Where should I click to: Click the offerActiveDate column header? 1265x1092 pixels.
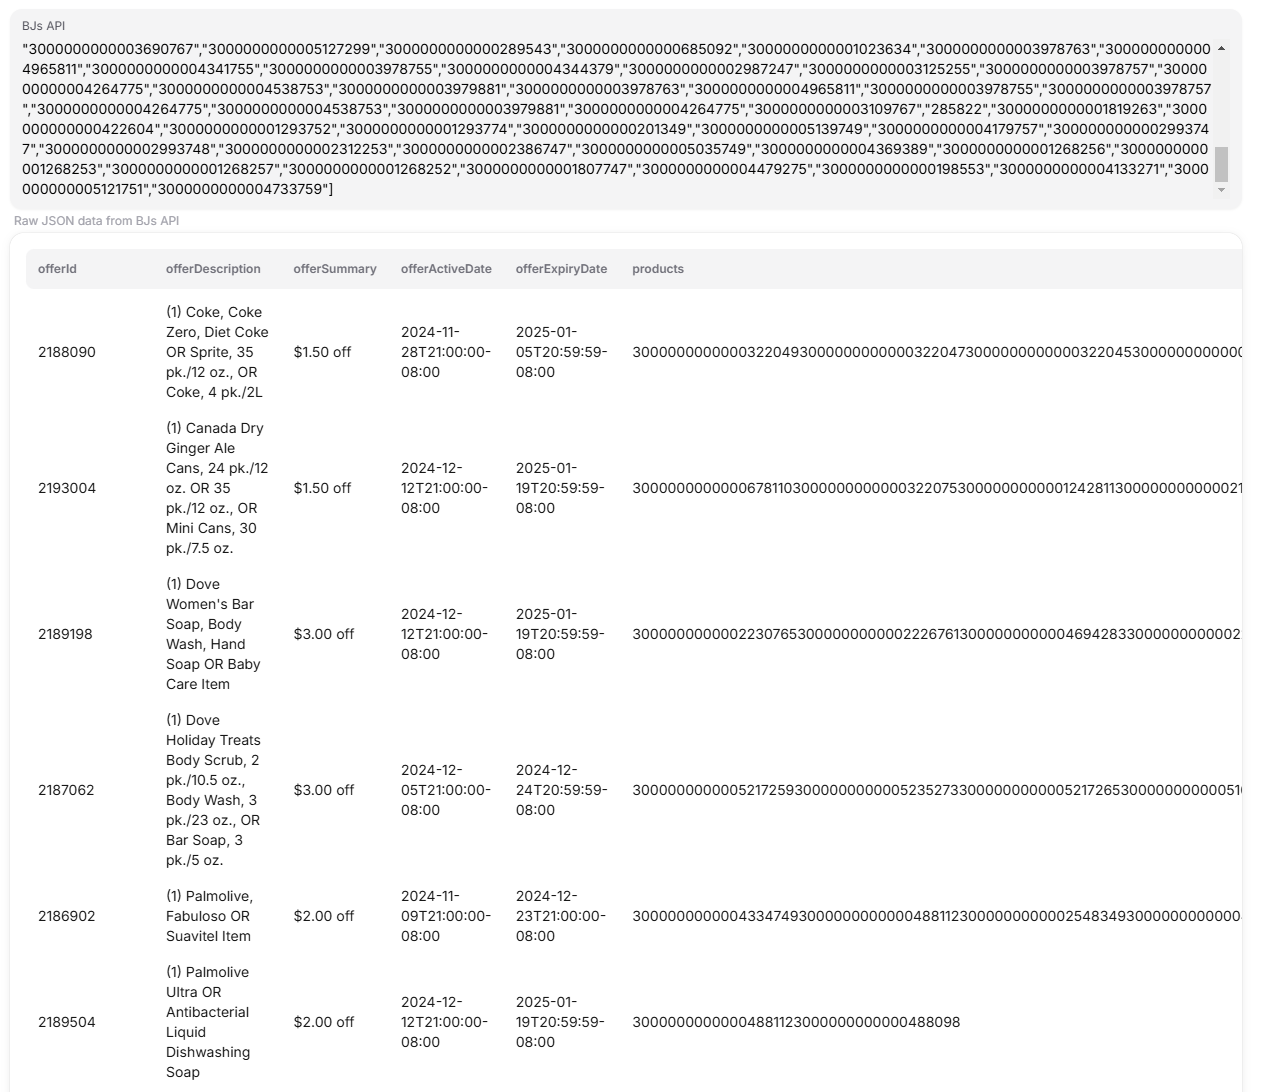[x=446, y=269]
